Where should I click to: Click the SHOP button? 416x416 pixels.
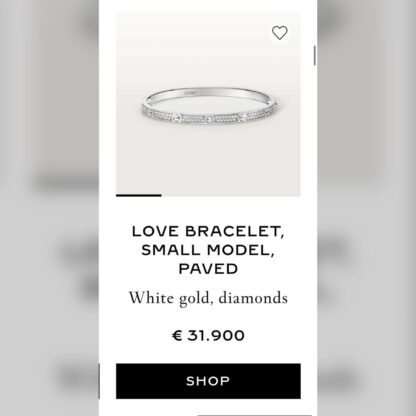tap(208, 381)
